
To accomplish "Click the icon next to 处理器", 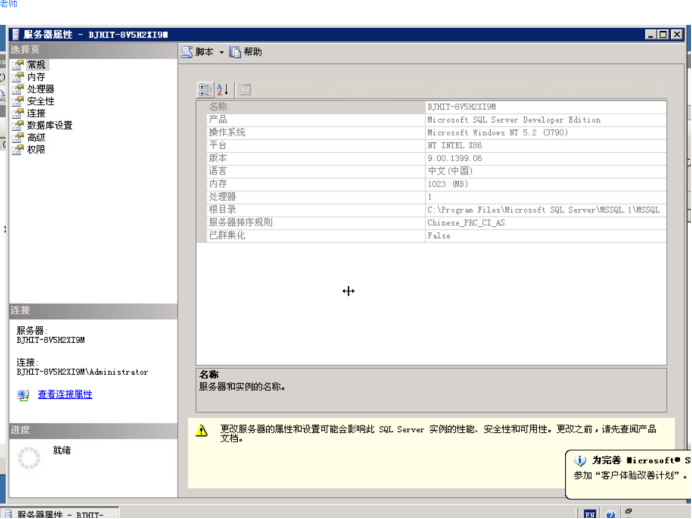I will [18, 89].
